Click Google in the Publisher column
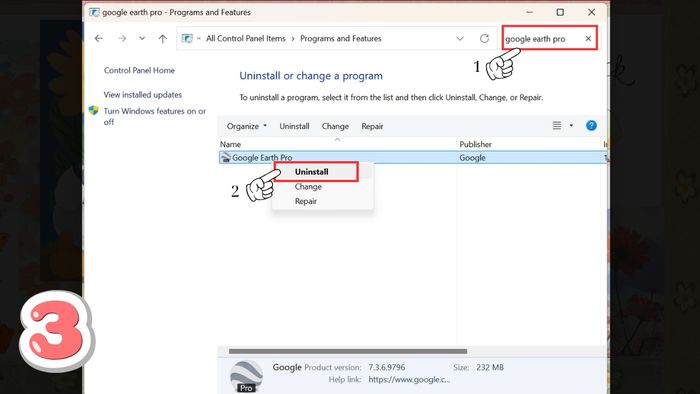Image resolution: width=700 pixels, height=394 pixels. pos(472,158)
